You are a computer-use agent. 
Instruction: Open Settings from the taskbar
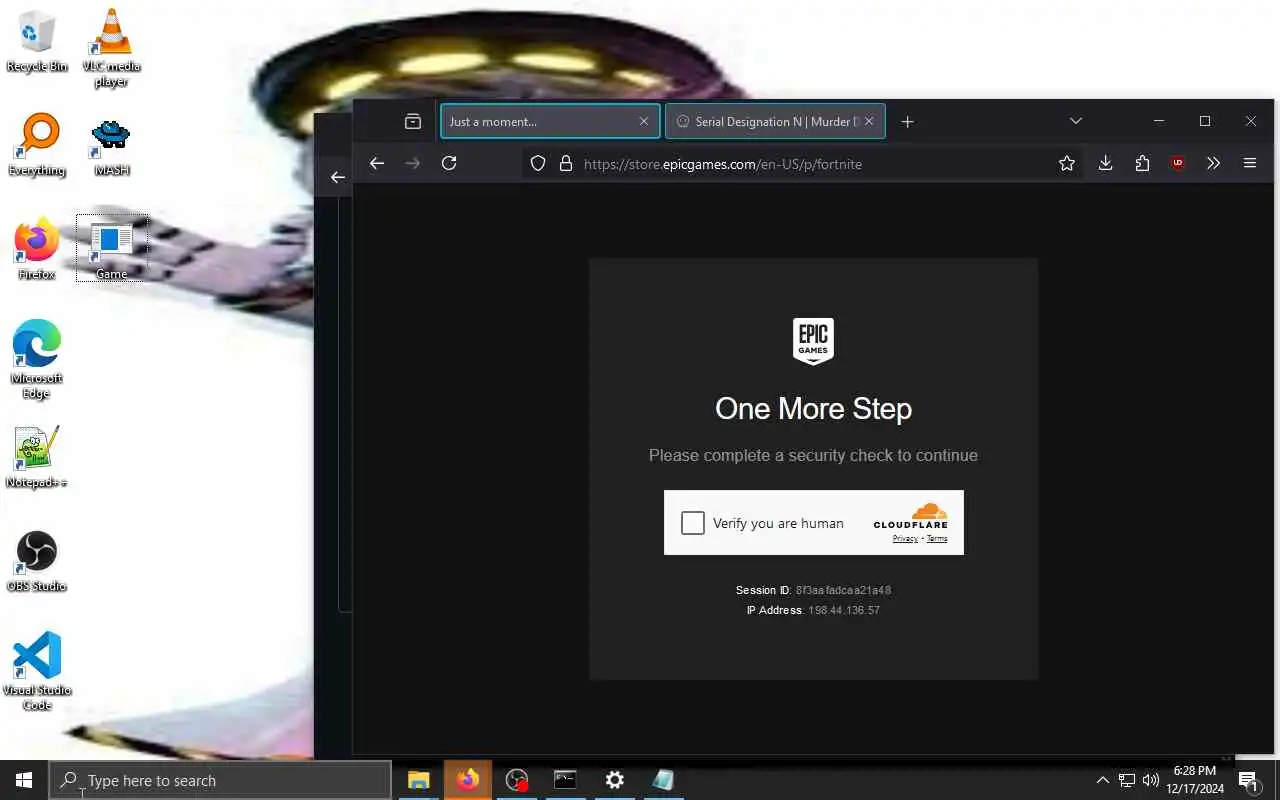click(x=615, y=780)
